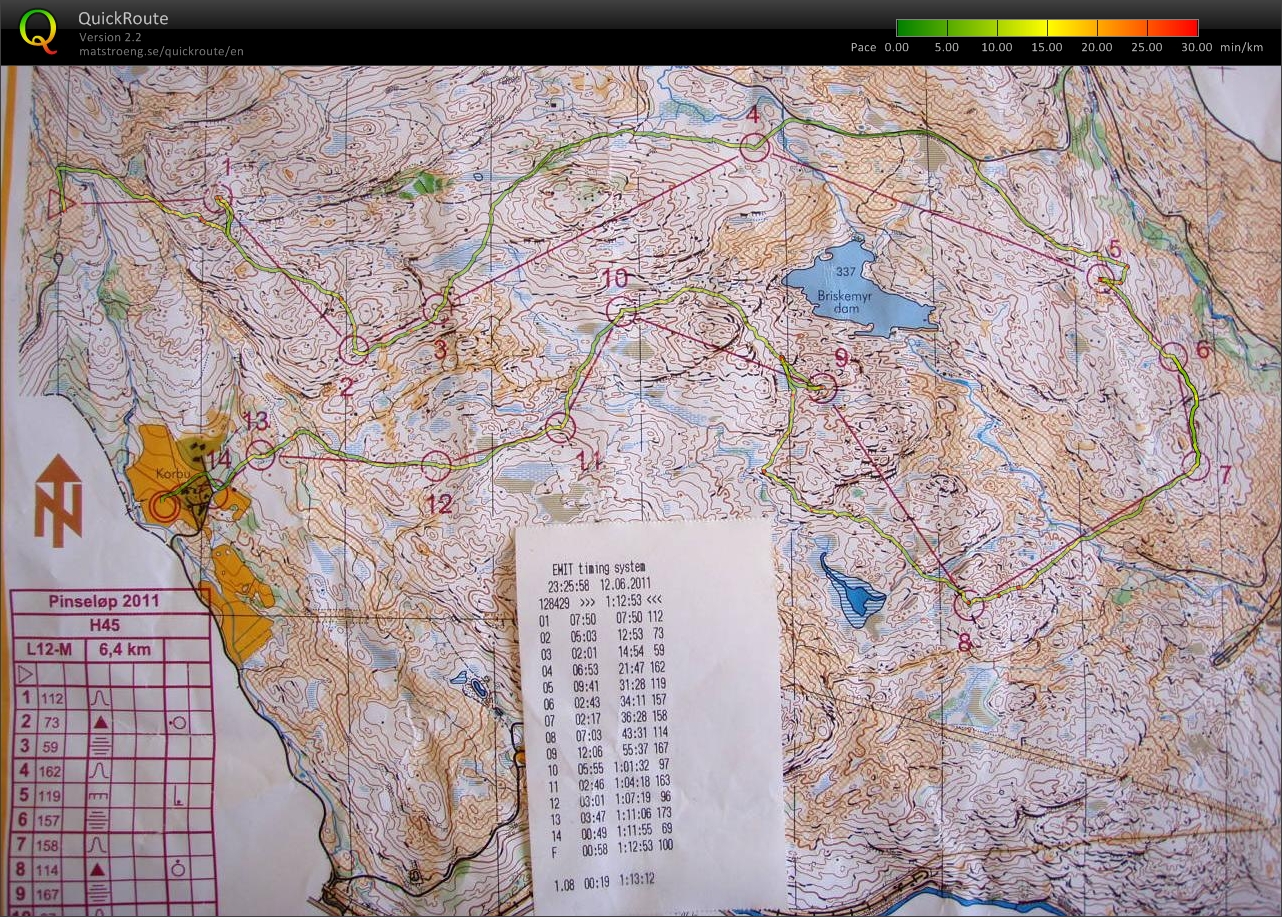
Task: Click the H45 class label
Action: tap(104, 625)
